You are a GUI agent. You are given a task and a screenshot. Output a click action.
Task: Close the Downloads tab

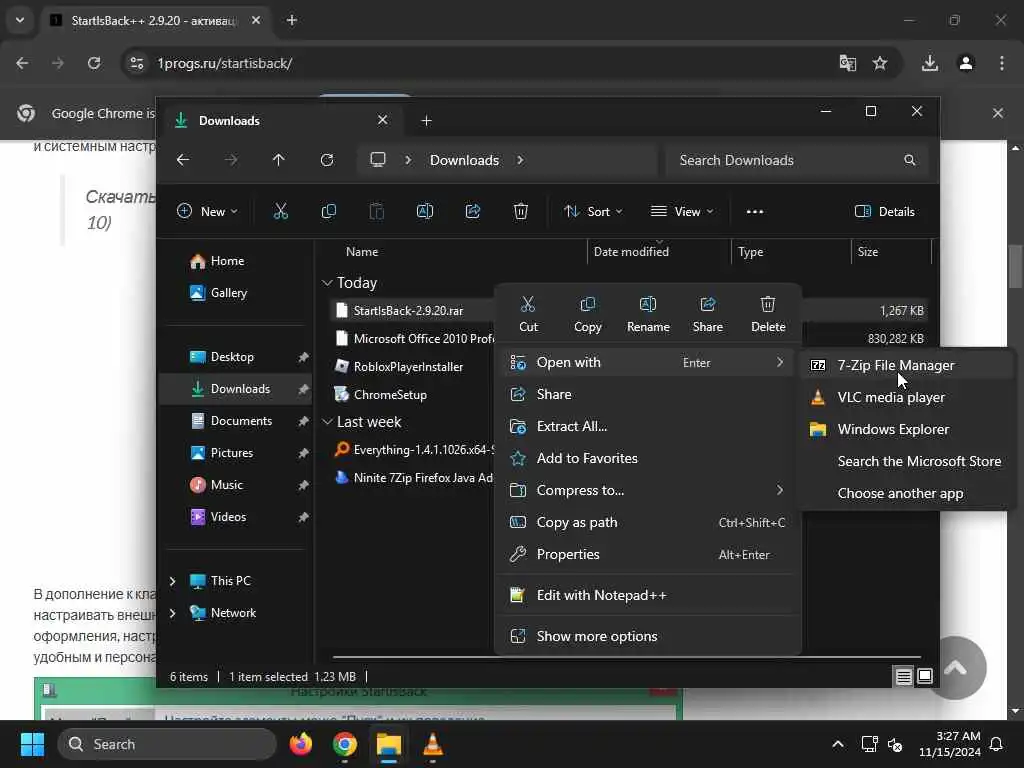tap(383, 120)
